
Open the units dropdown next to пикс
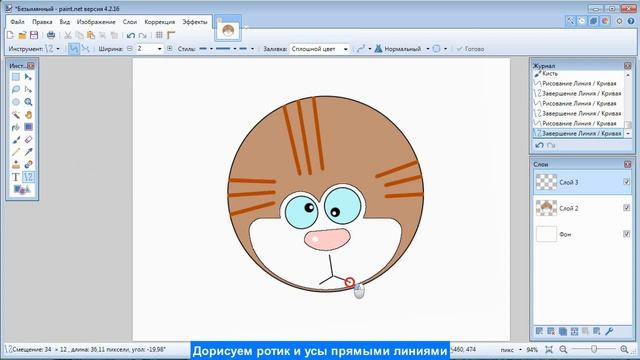[x=520, y=350]
